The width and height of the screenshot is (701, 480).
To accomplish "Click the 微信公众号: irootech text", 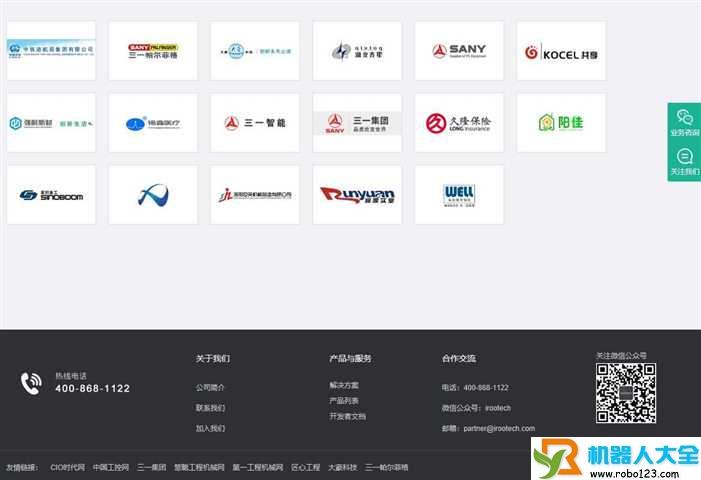I will pos(476,408).
